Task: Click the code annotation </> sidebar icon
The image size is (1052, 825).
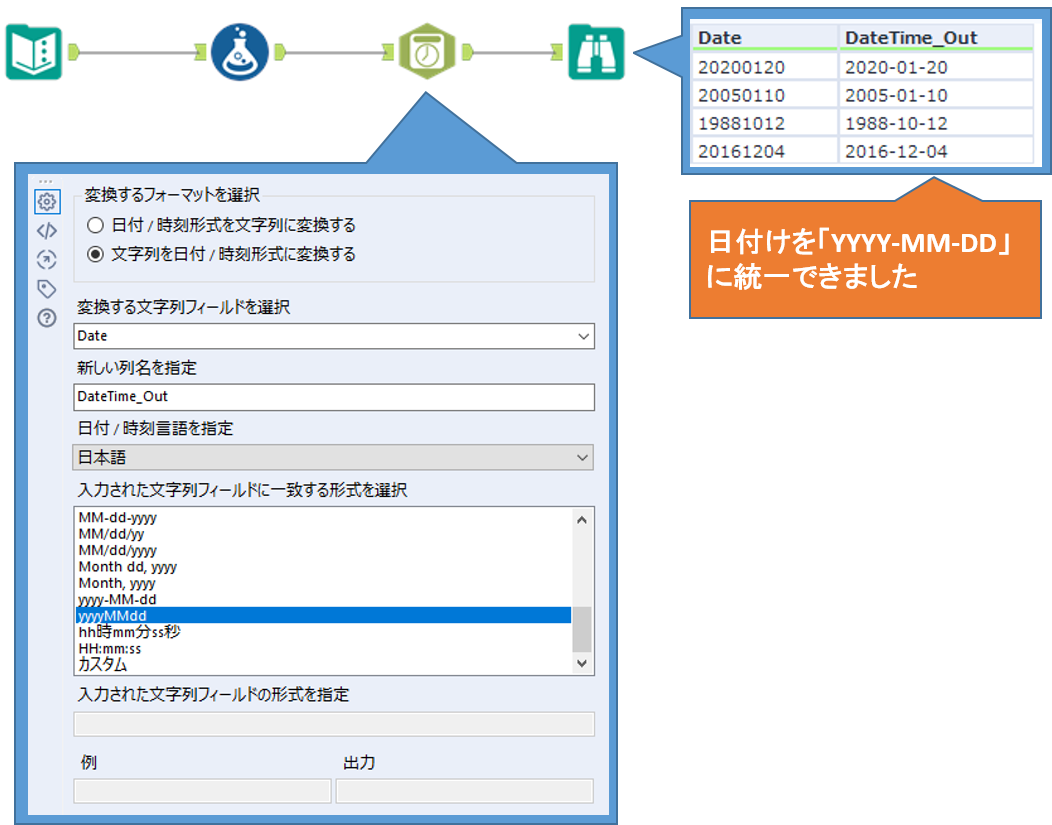Action: (x=46, y=230)
